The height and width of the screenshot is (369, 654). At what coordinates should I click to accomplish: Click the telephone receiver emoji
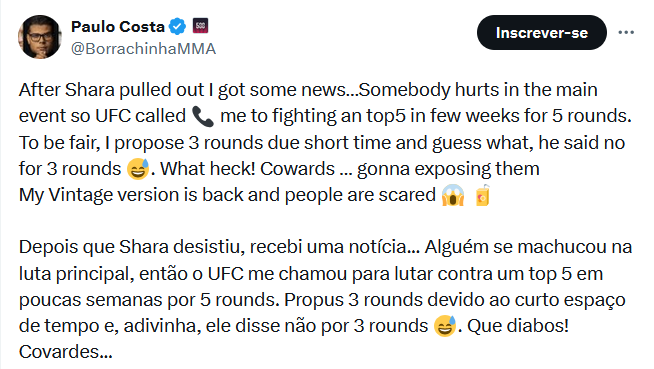click(x=203, y=116)
